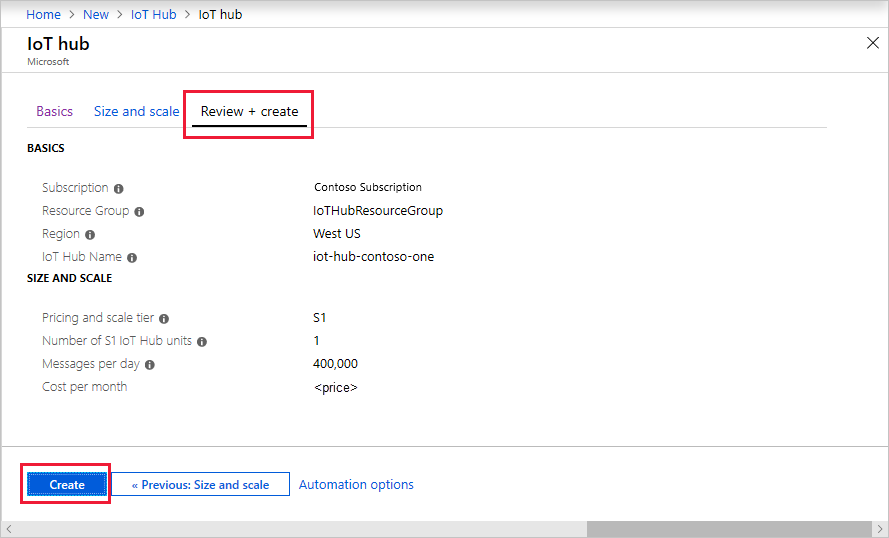Click the current 'IoT hub' breadcrumb item
Screen dimensions: 889x538
coord(220,15)
